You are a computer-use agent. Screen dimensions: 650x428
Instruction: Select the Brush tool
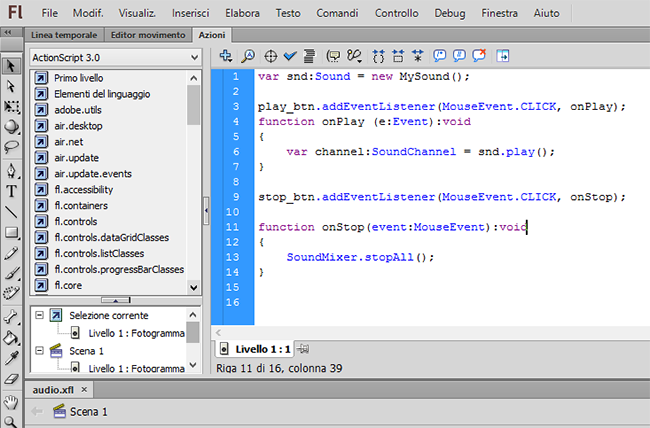(x=11, y=273)
